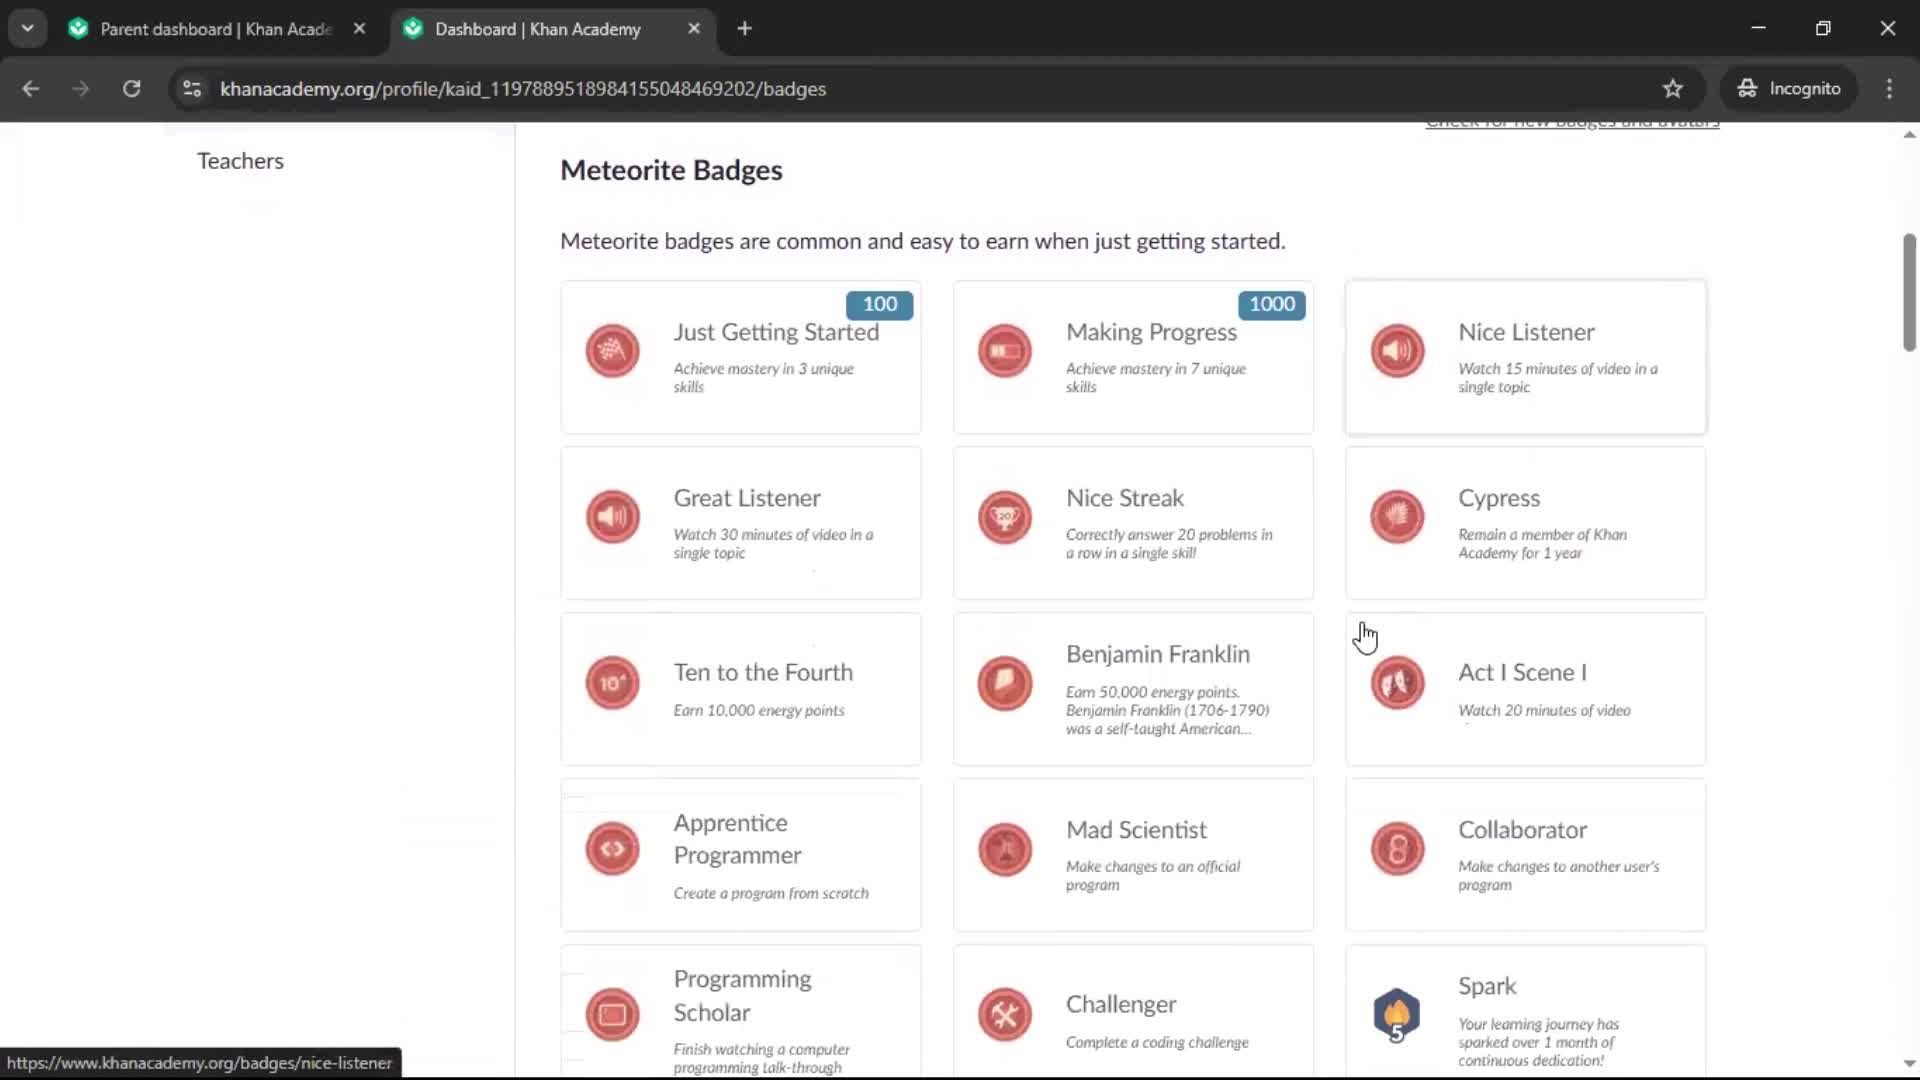
Task: Open the Apprentice Programmer badge title
Action: point(737,839)
